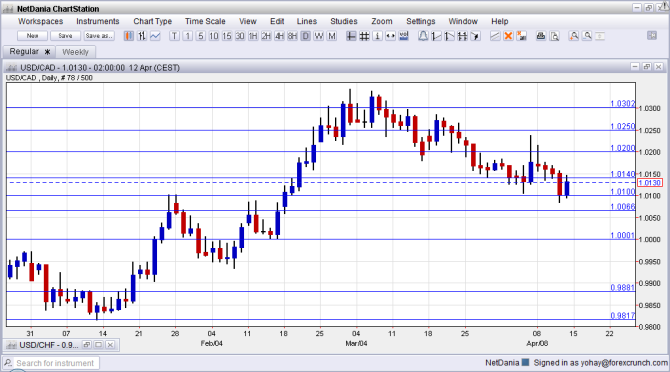Select the minimized USD/CHF chart window
Image resolution: width=670 pixels, height=372 pixels.
coord(49,345)
